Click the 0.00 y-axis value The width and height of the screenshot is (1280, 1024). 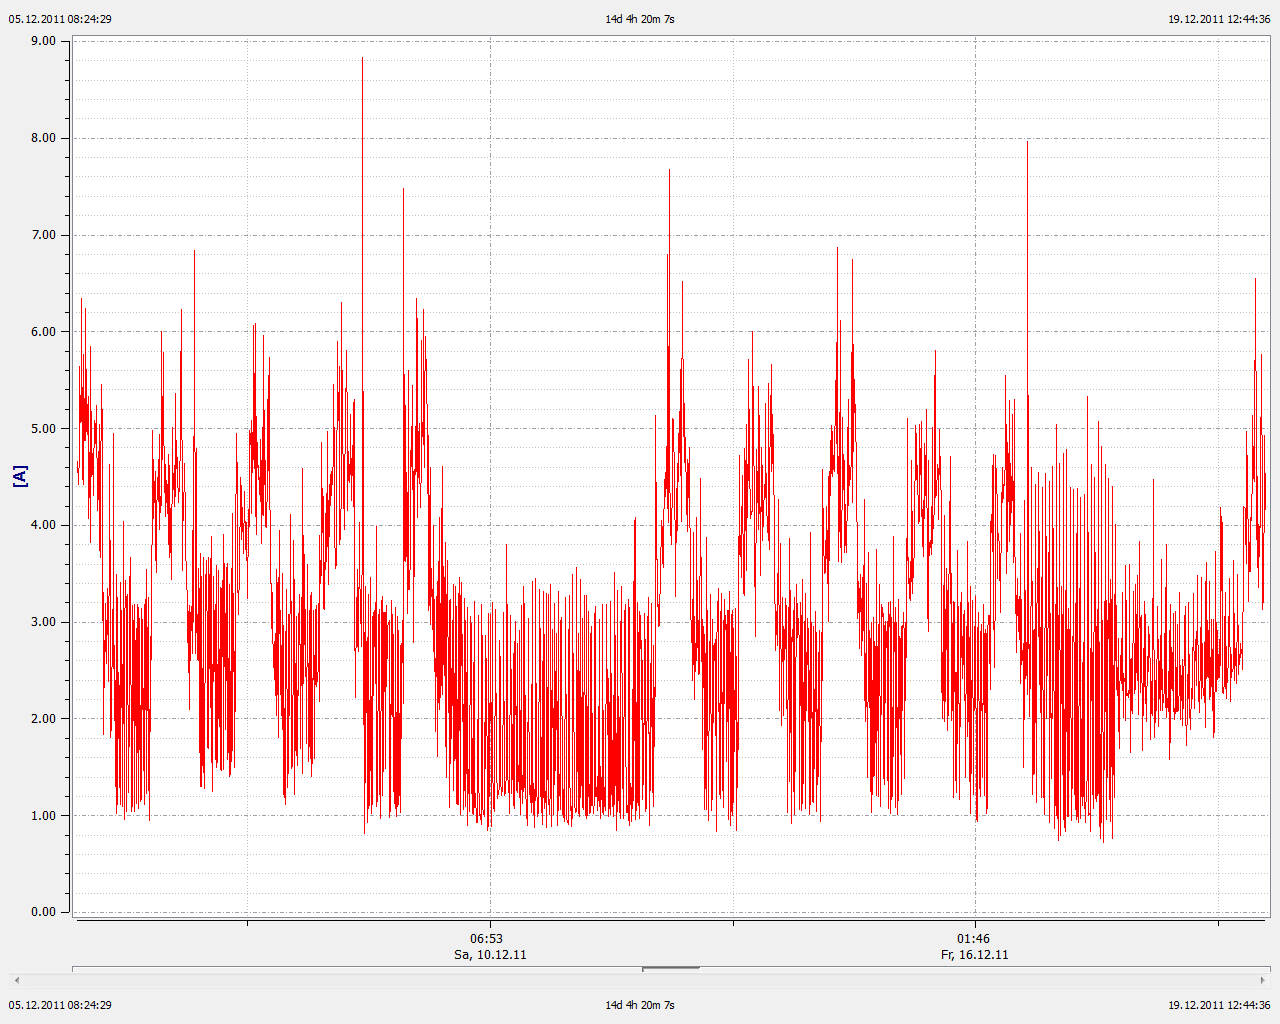(x=43, y=912)
